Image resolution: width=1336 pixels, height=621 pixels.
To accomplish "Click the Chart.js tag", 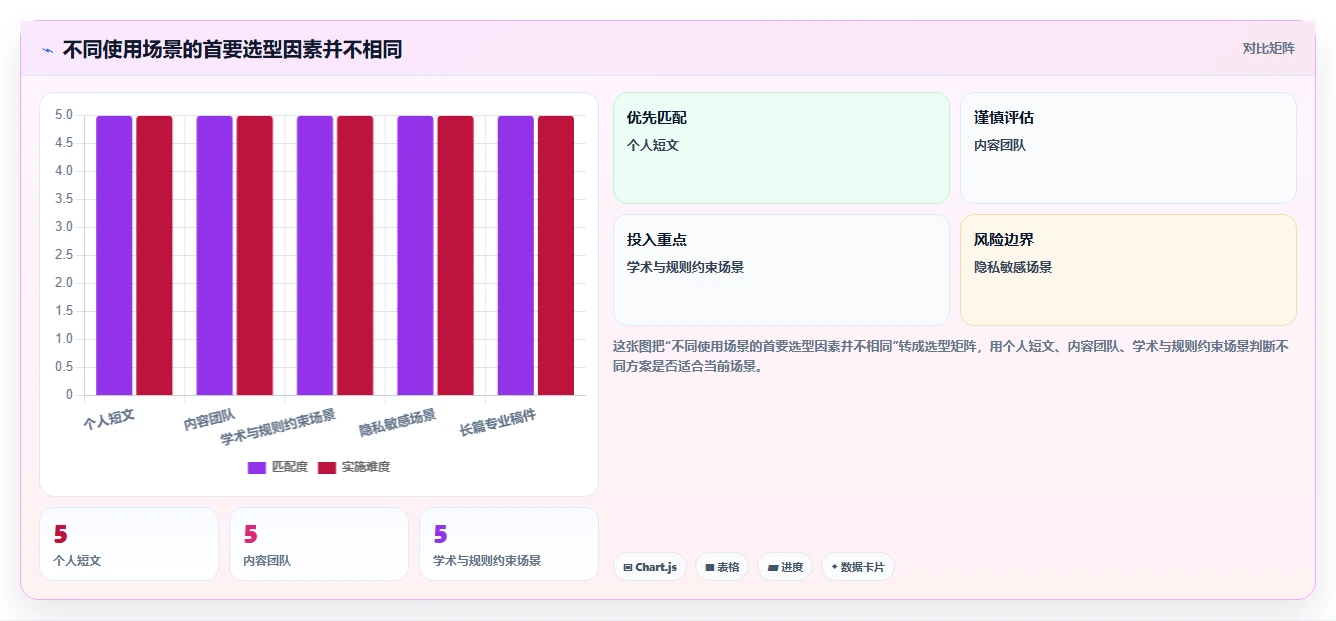I will [x=650, y=567].
